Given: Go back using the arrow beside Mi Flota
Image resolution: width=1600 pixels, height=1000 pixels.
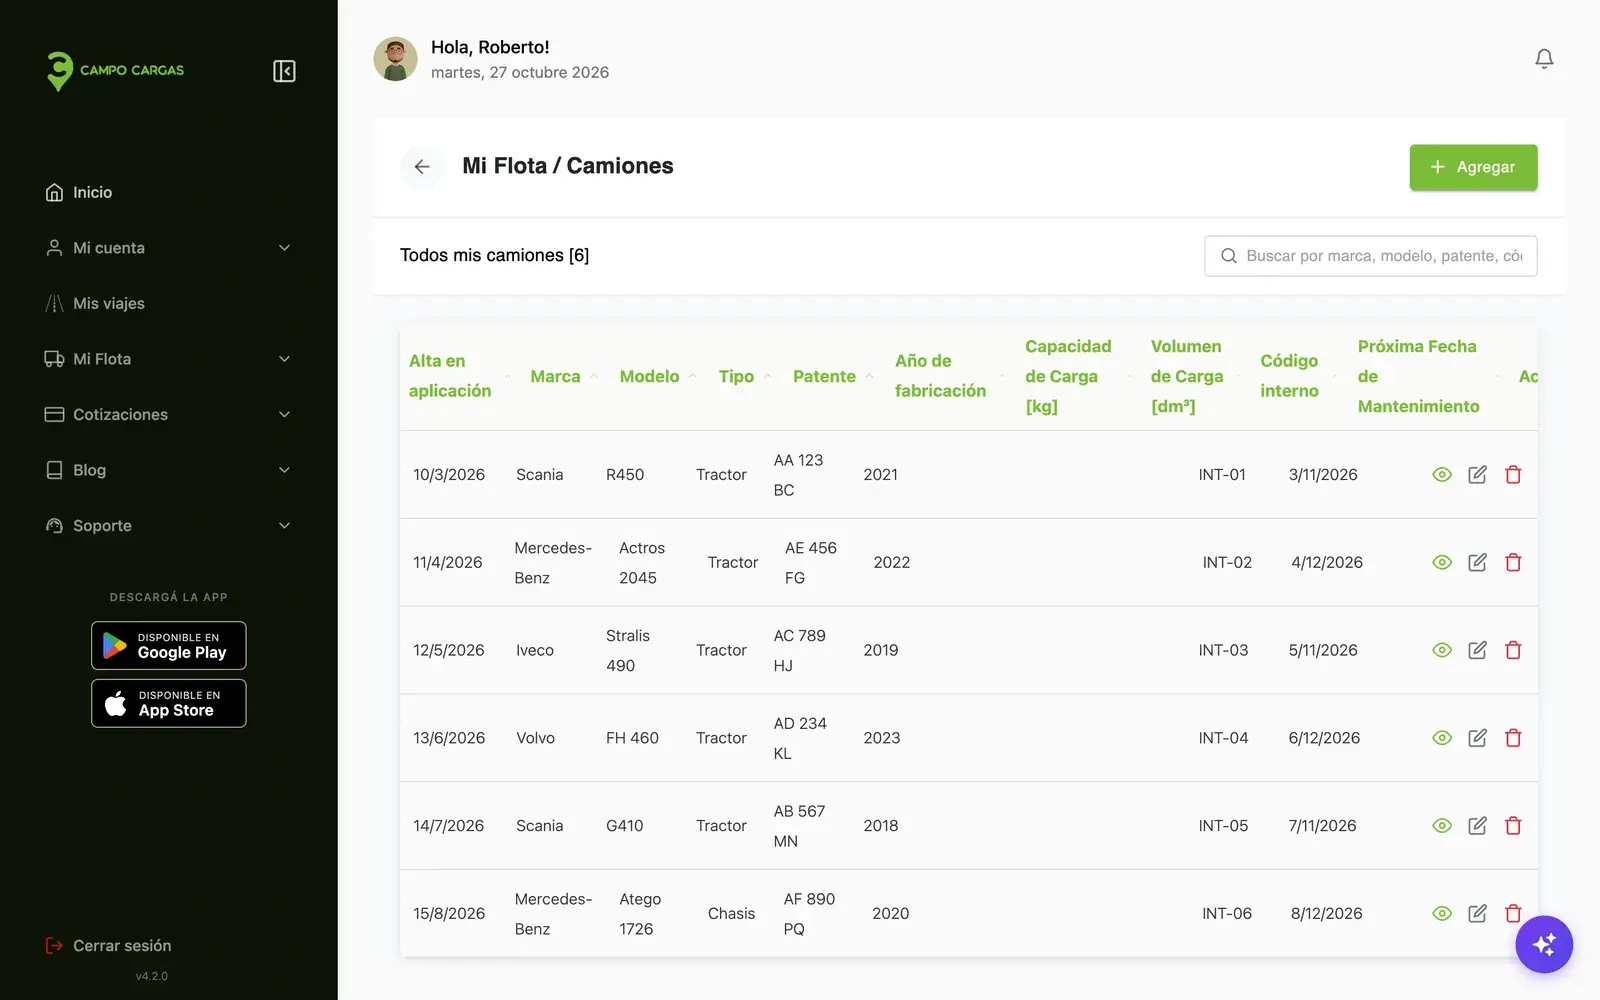Looking at the screenshot, I should click(422, 167).
